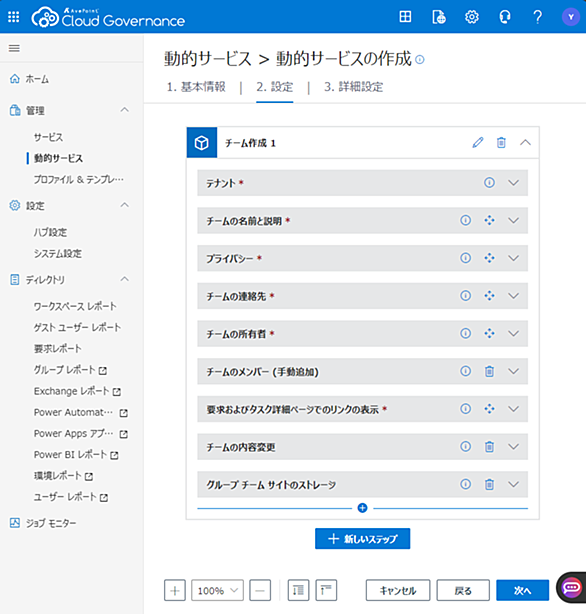Open the chatbot icon at bottom right
The width and height of the screenshot is (586, 614).
[x=572, y=588]
